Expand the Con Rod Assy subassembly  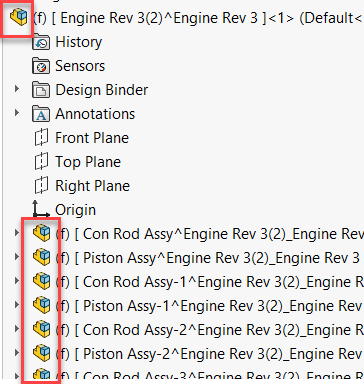(x=17, y=233)
